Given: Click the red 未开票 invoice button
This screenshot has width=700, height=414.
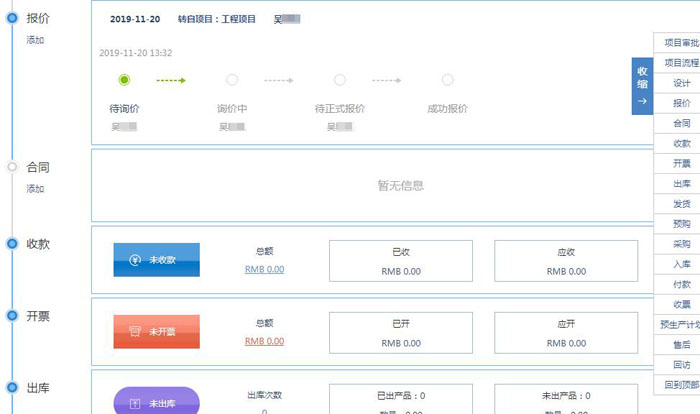Looking at the screenshot, I should coord(156,331).
